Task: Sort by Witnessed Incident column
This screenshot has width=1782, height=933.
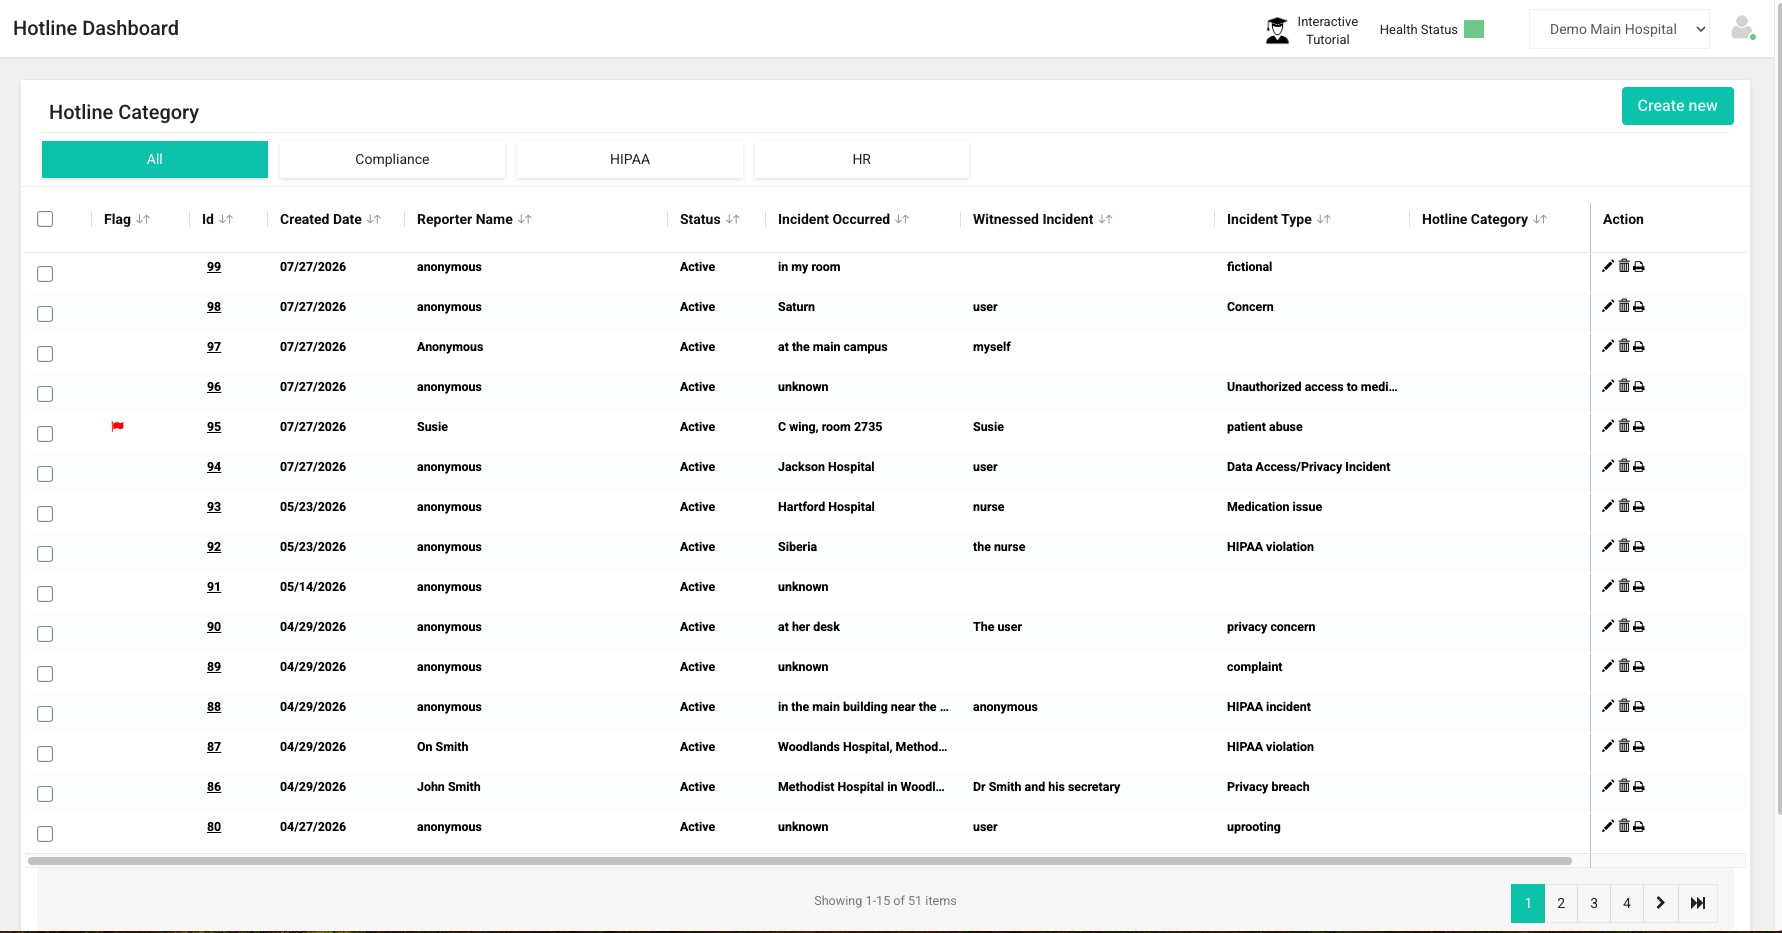Action: 1105,219
